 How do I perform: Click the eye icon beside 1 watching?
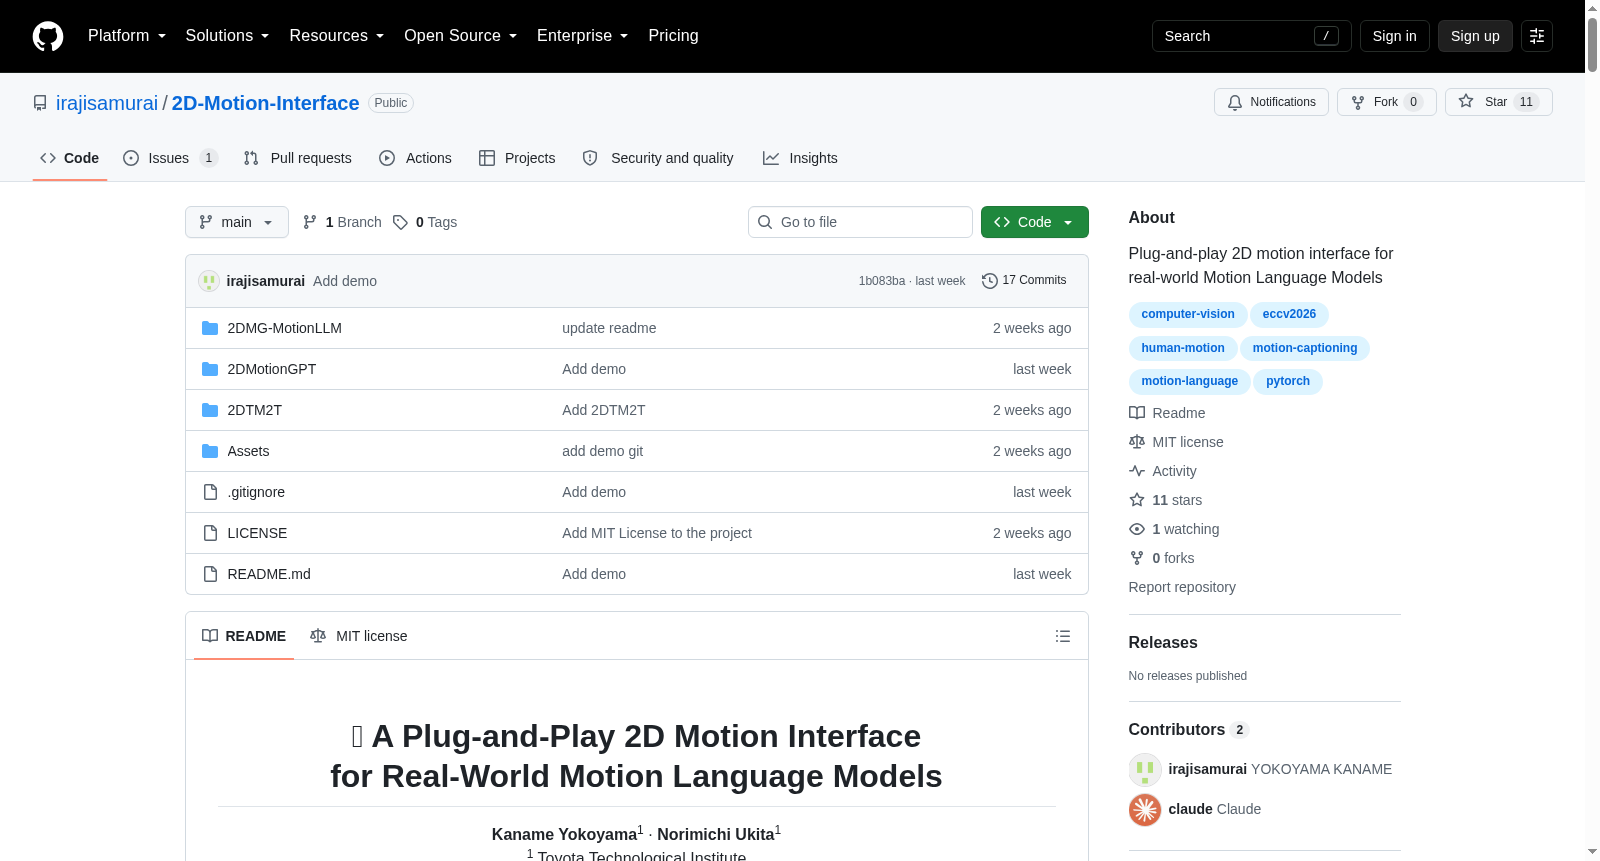1137,529
